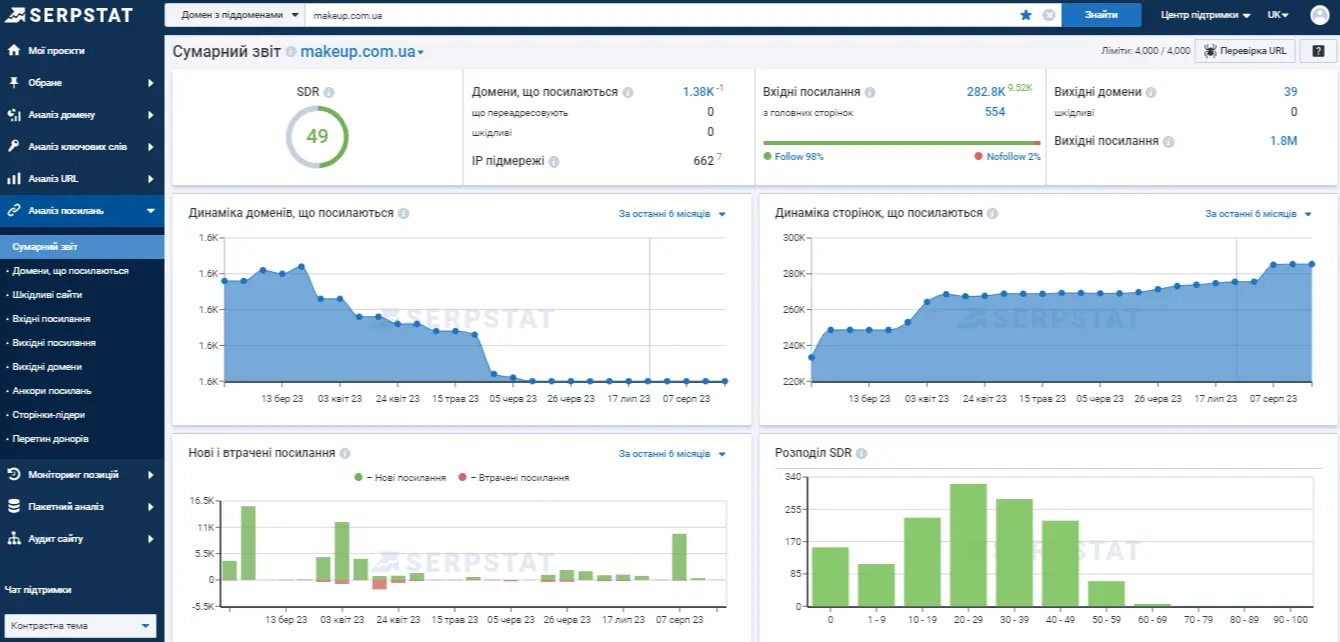Click the Аудит сайту sidebar icon
Screen dimensions: 1340x642
coord(13,538)
